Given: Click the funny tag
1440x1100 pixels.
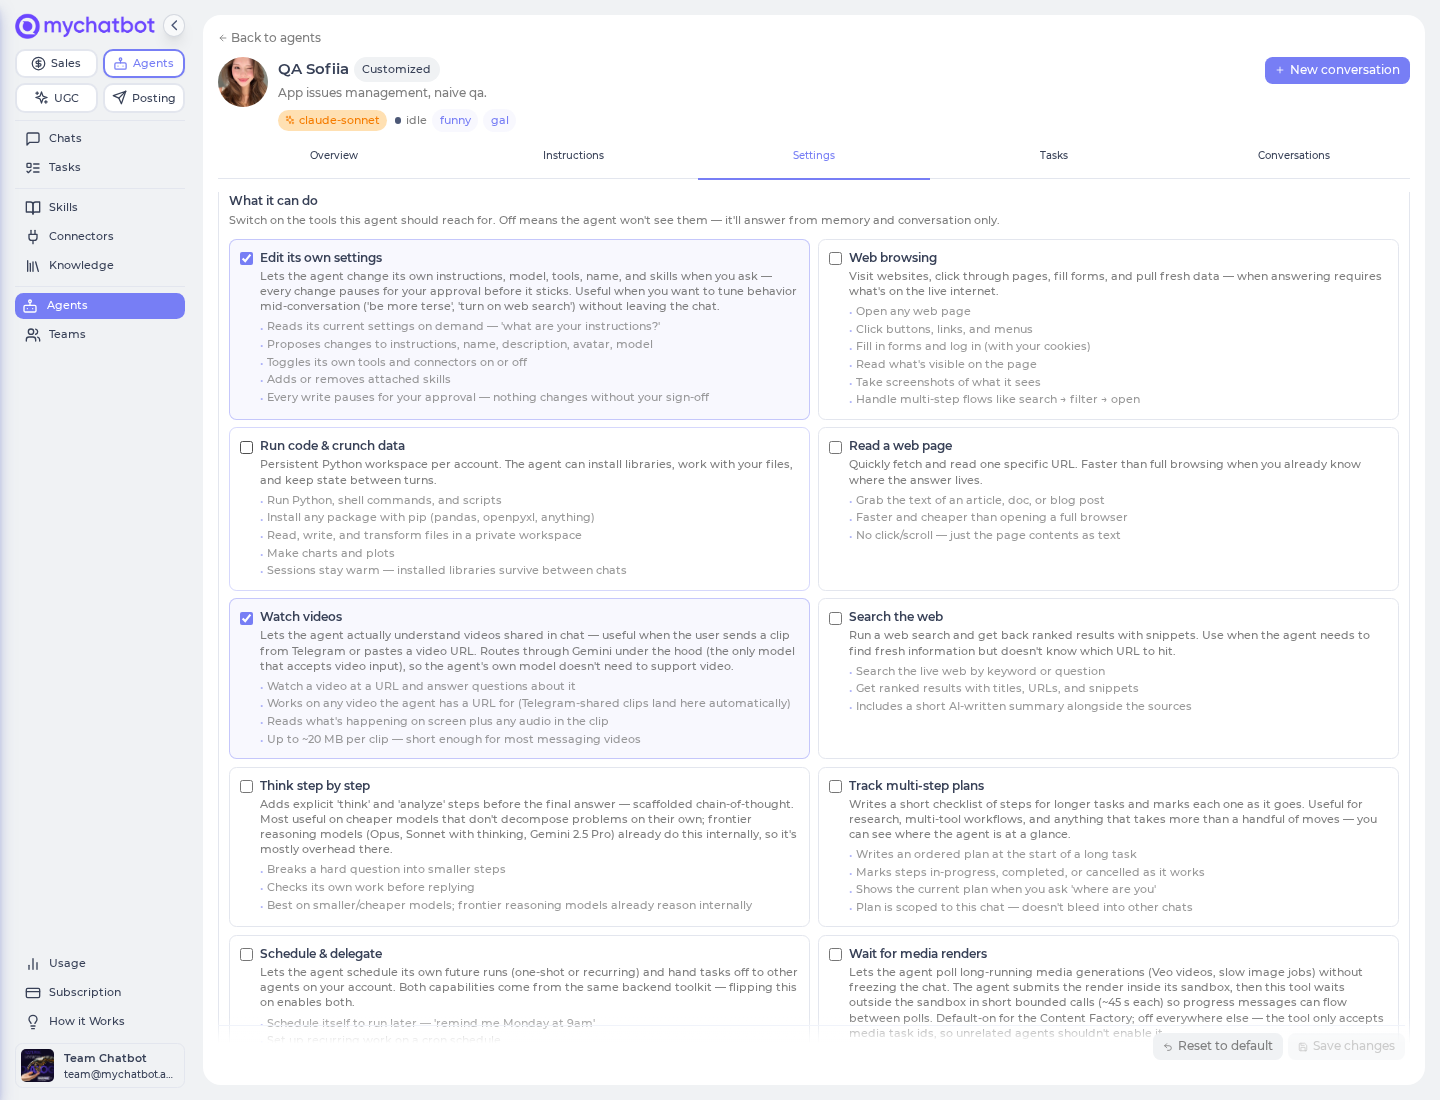Looking at the screenshot, I should (455, 120).
